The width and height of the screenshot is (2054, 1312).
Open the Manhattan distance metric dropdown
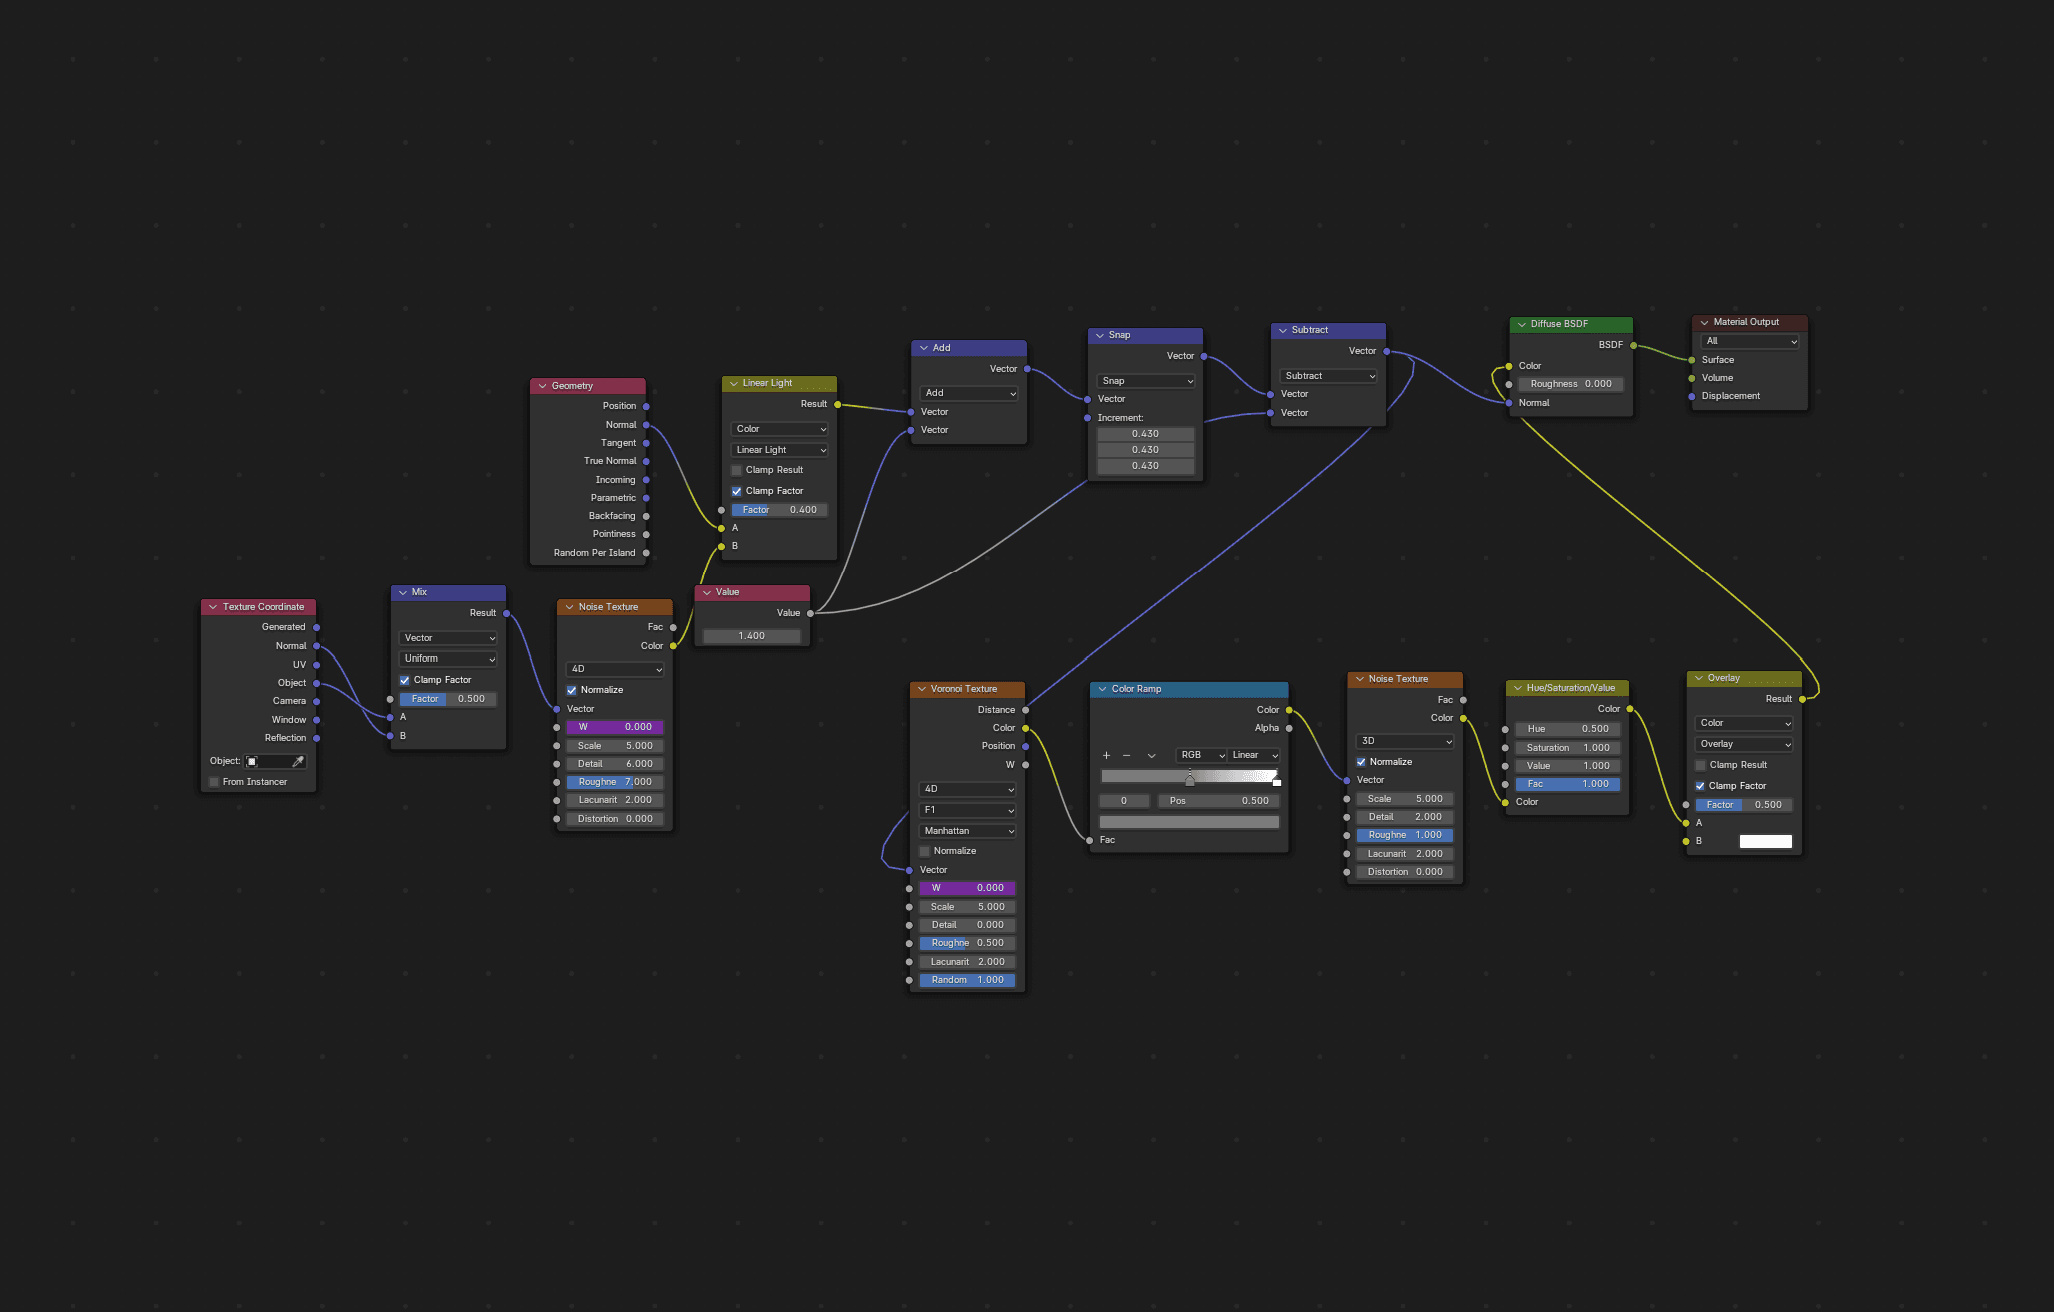(x=967, y=831)
